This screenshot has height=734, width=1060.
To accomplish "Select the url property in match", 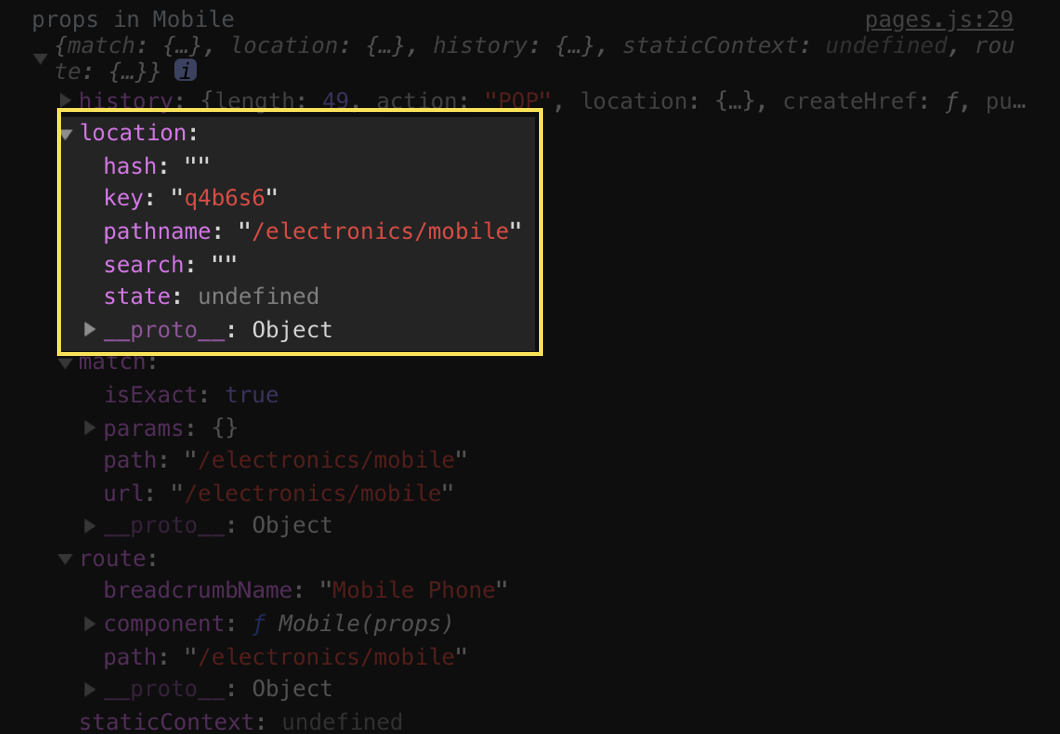I will coord(123,493).
